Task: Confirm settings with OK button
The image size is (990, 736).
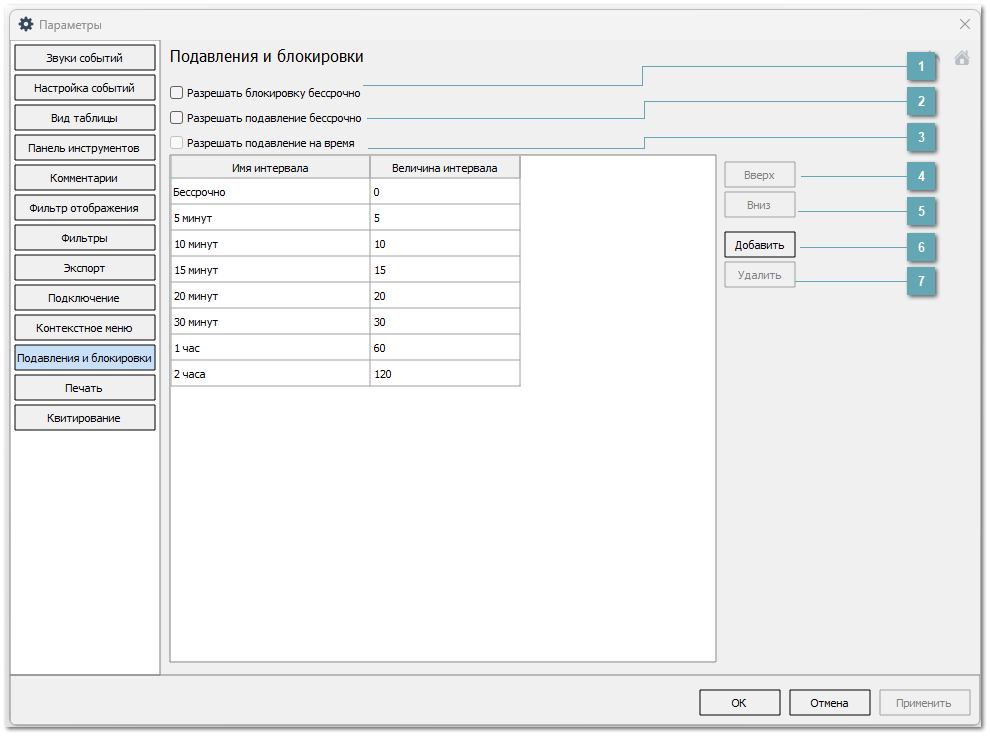Action: click(739, 703)
